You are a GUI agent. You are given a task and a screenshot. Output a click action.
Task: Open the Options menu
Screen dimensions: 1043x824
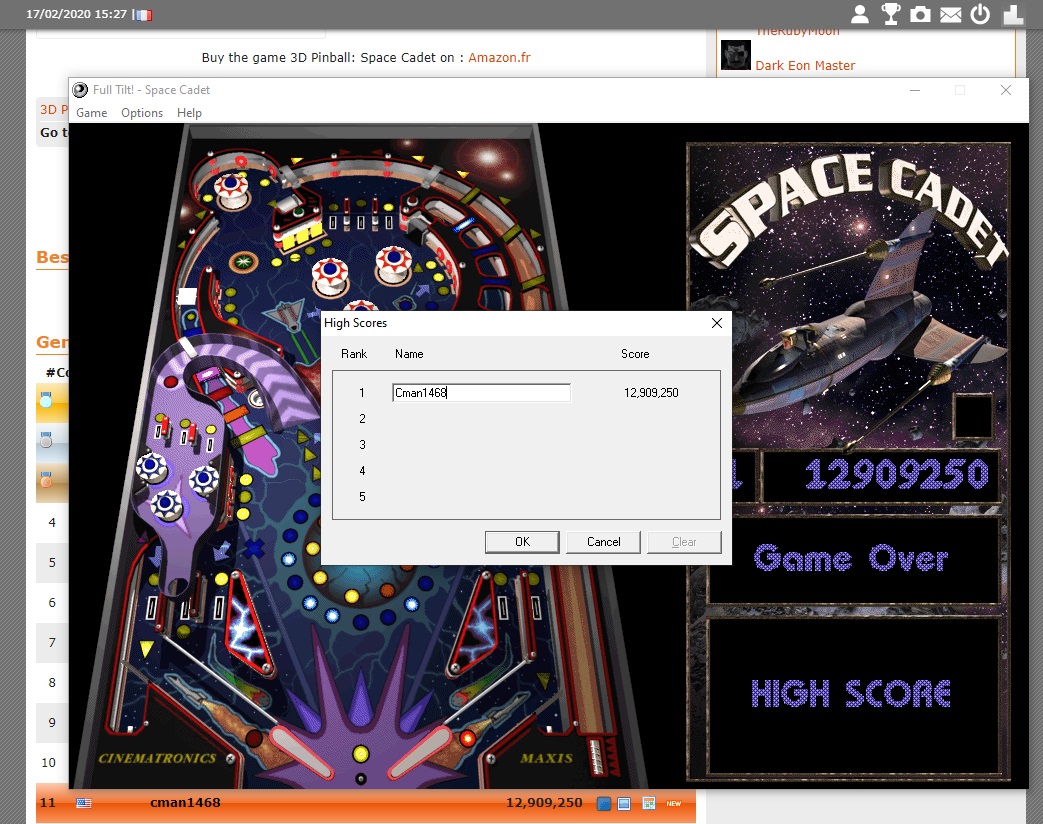tap(142, 113)
